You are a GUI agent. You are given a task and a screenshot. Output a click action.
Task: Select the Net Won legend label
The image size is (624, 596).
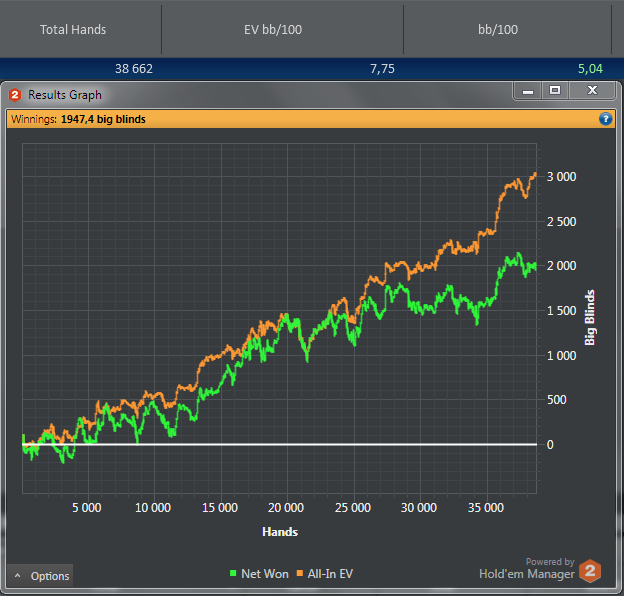pyautogui.click(x=265, y=574)
